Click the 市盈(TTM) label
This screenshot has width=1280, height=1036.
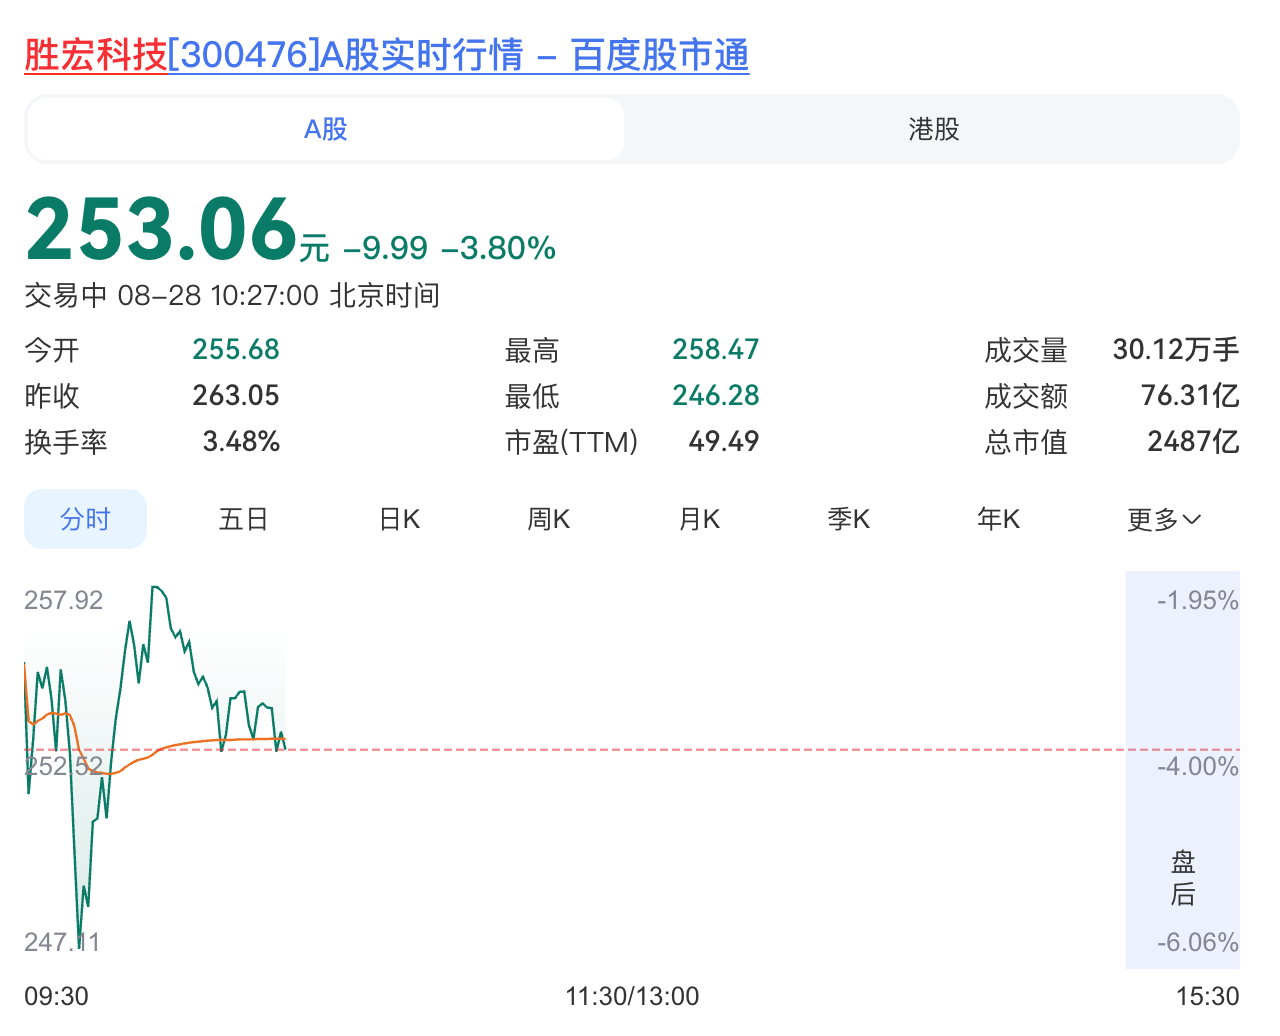click(x=572, y=442)
